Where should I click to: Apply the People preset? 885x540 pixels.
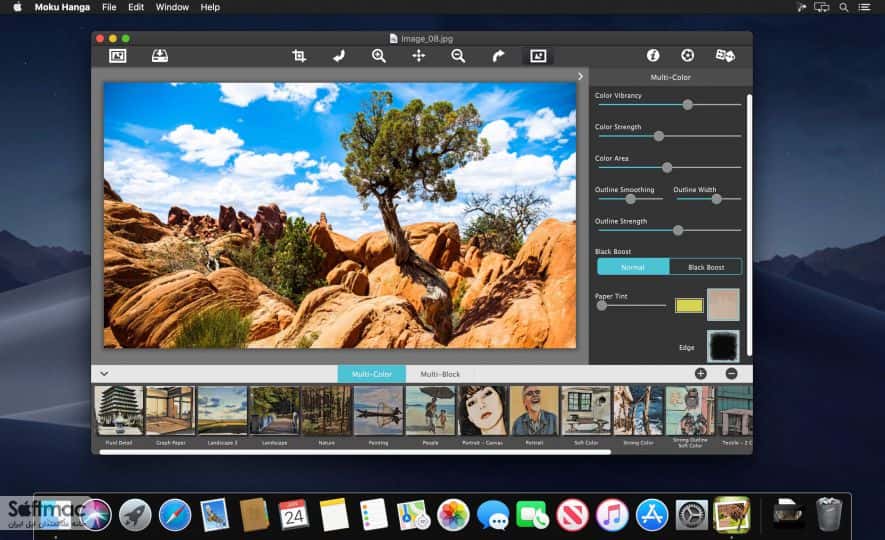point(430,410)
